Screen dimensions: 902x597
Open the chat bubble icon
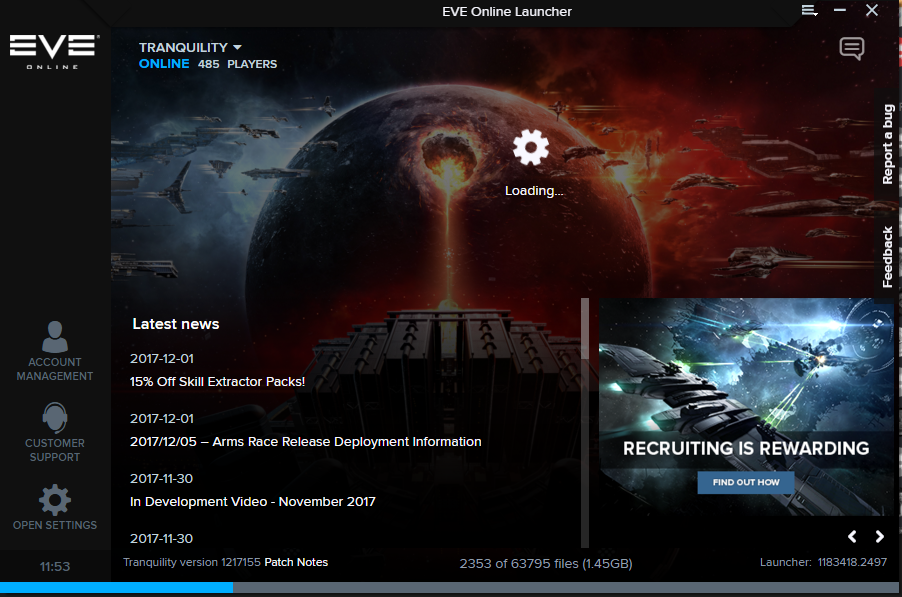[851, 49]
